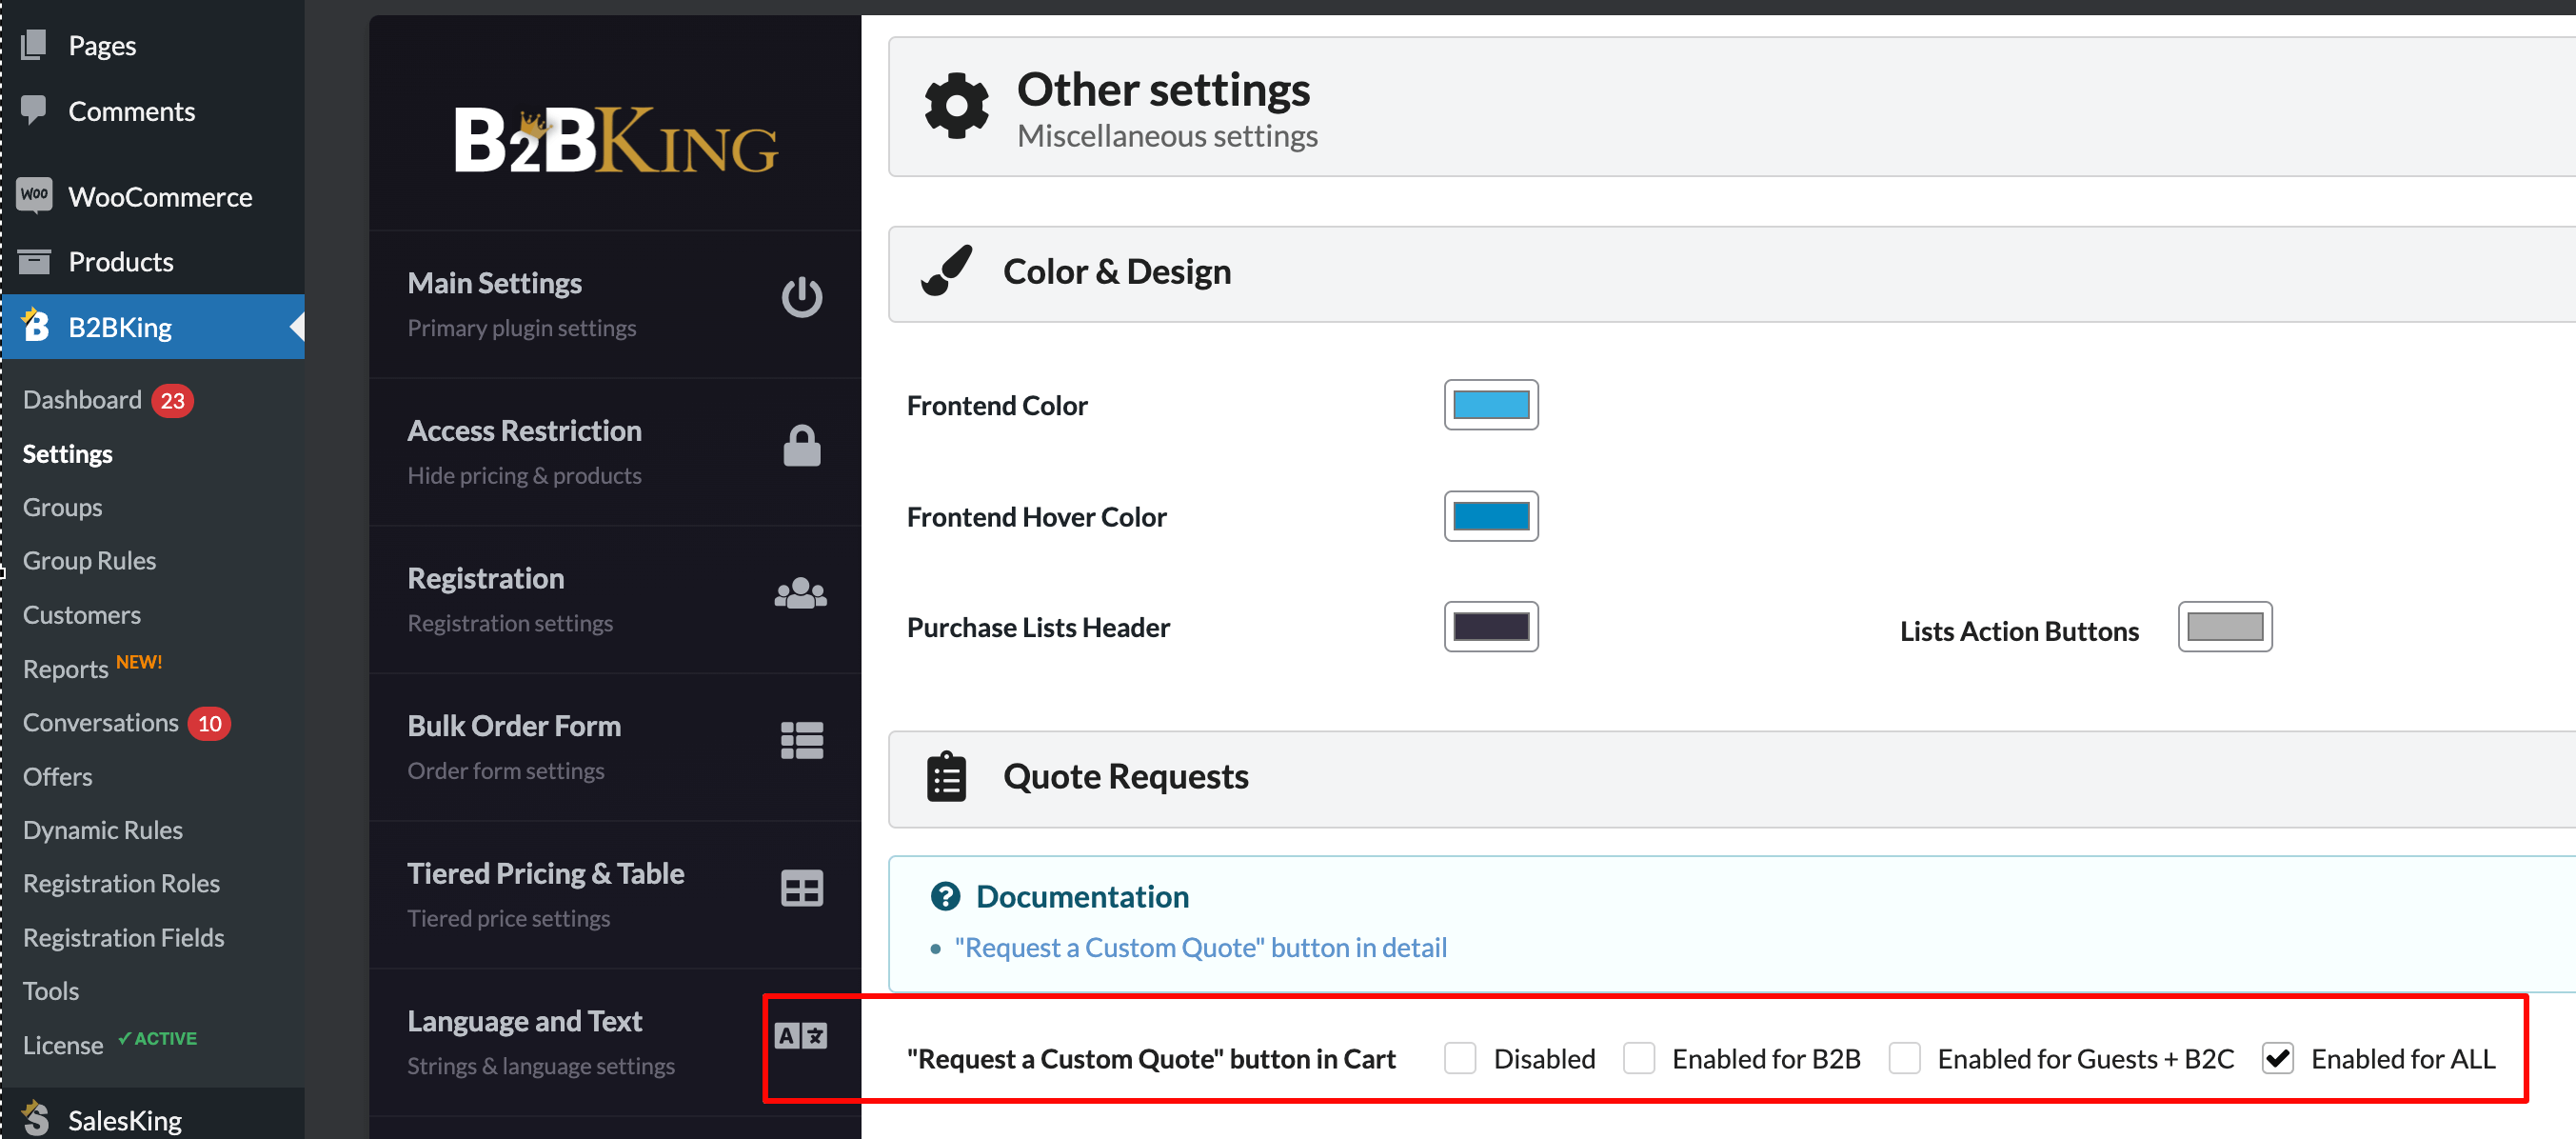The height and width of the screenshot is (1139, 2576).
Task: Check Enabled for Guests + B2C
Action: 1906,1058
